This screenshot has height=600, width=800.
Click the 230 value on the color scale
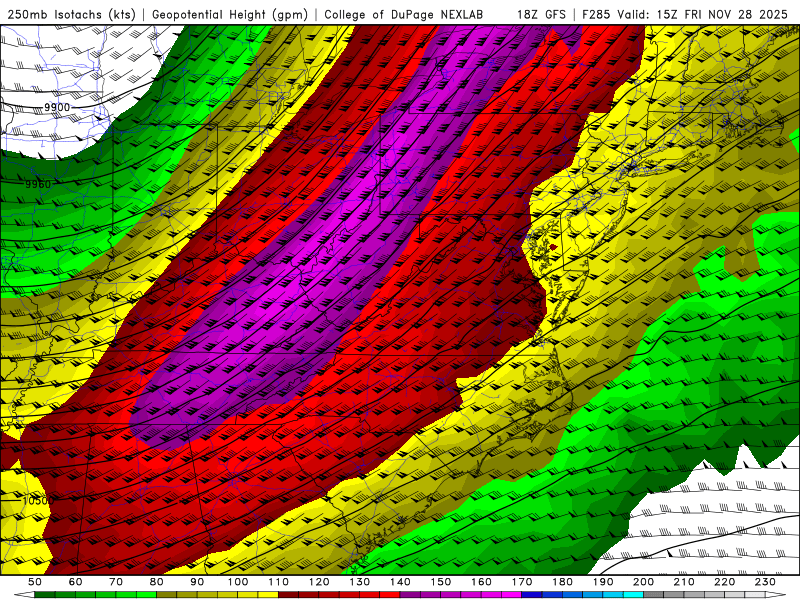coord(765,582)
